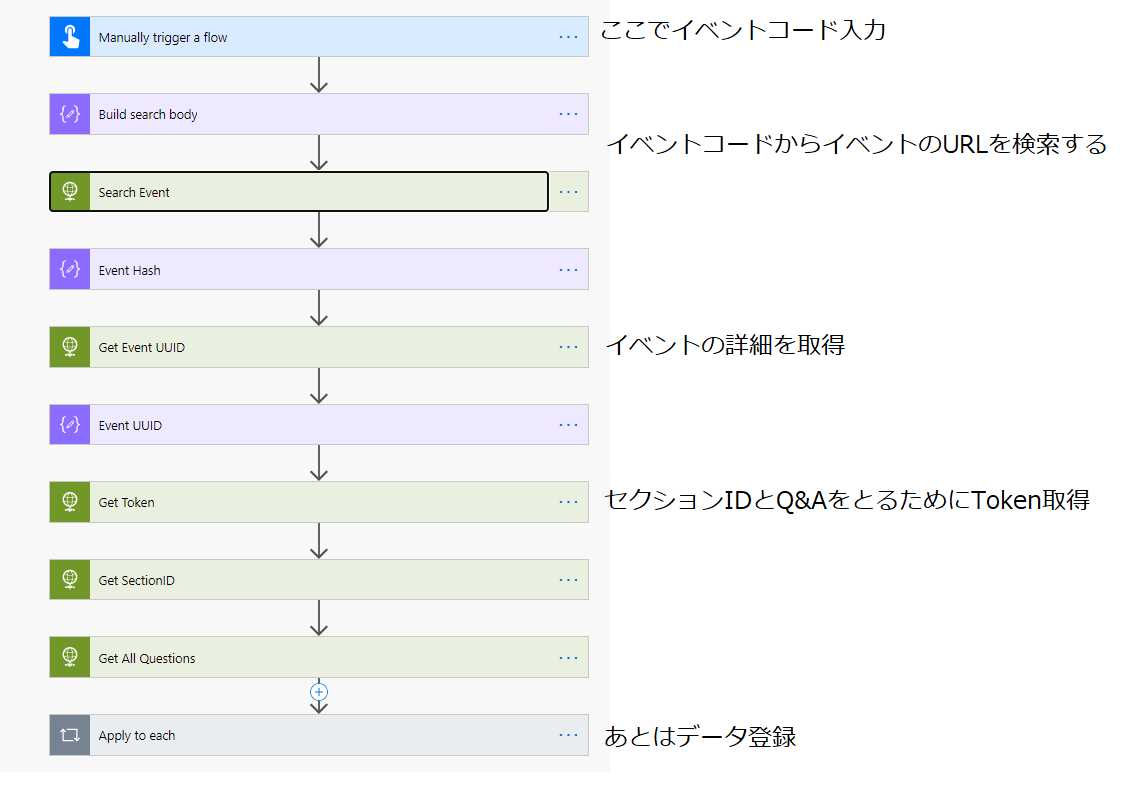Click the annotation 'ここでイベントコード入力'
Screen dimensions: 1126x786
pyautogui.click(x=743, y=30)
